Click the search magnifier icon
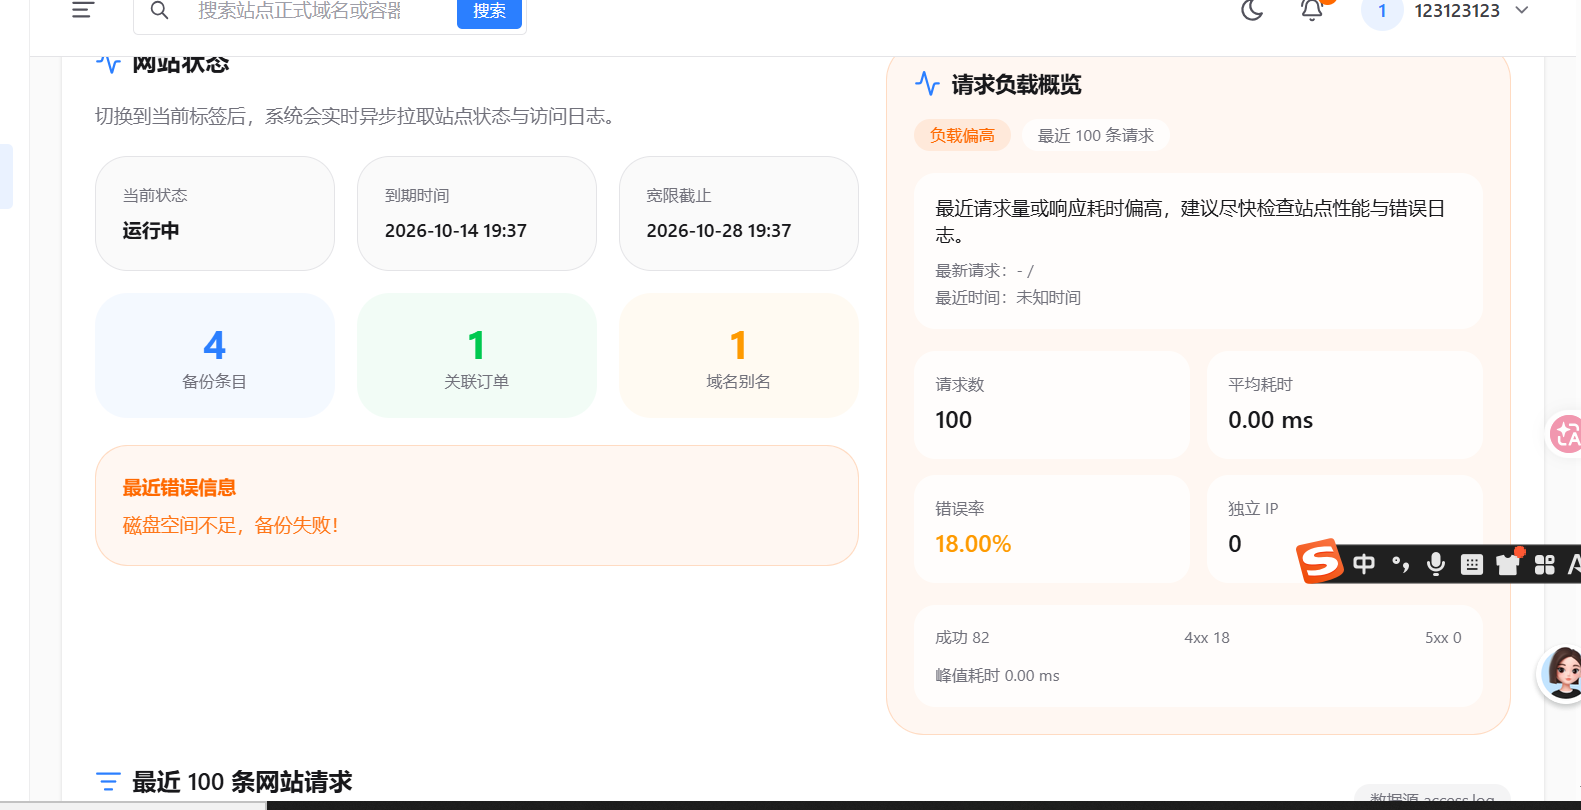Screen dimensions: 1581x810 (159, 11)
